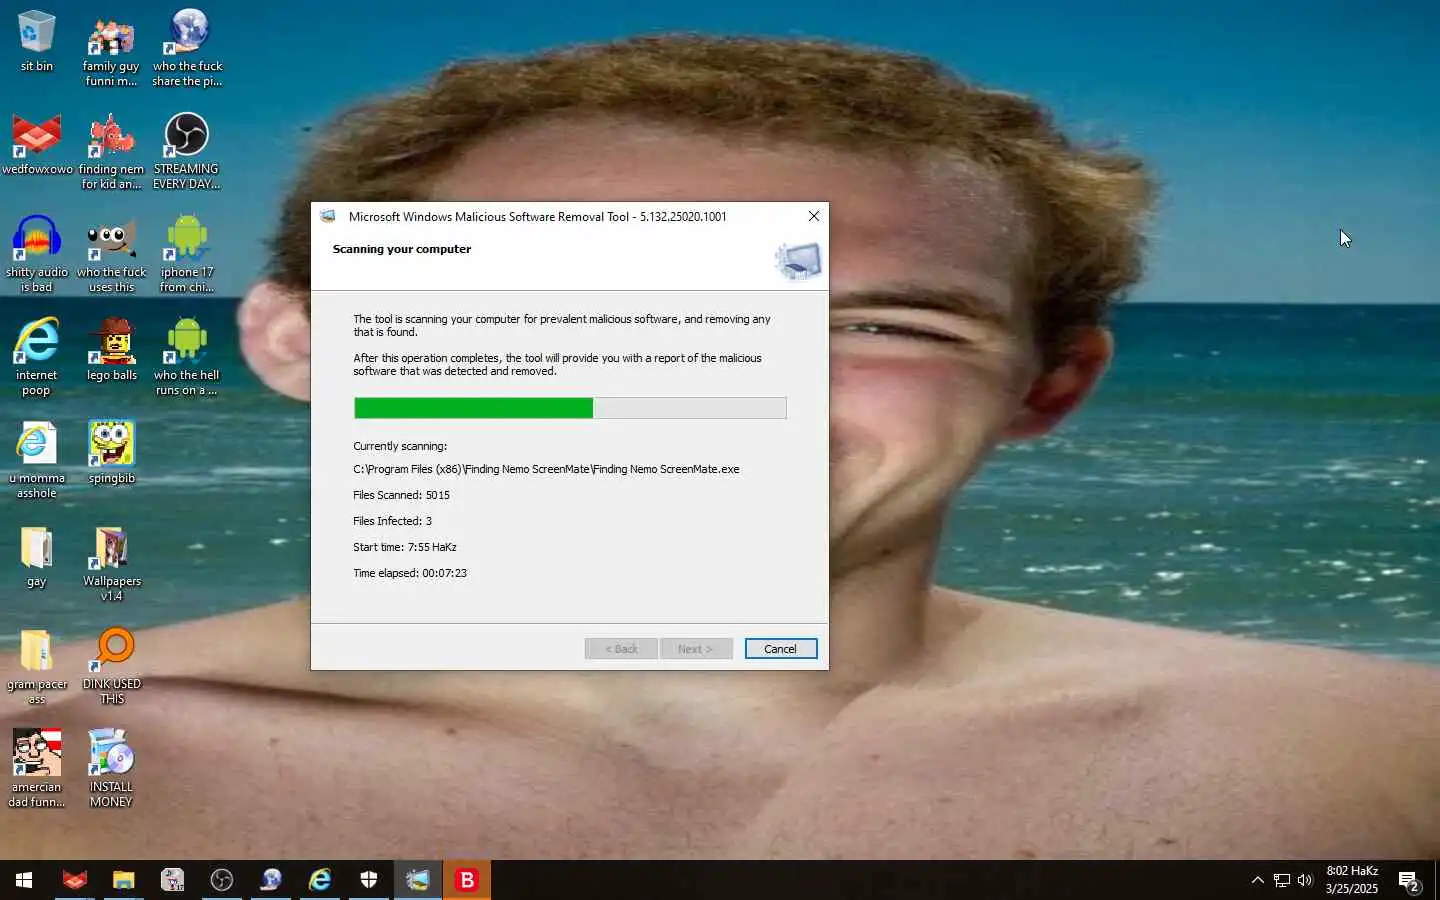This screenshot has height=900, width=1440.
Task: Open the volume control tray icon
Action: [x=1305, y=880]
